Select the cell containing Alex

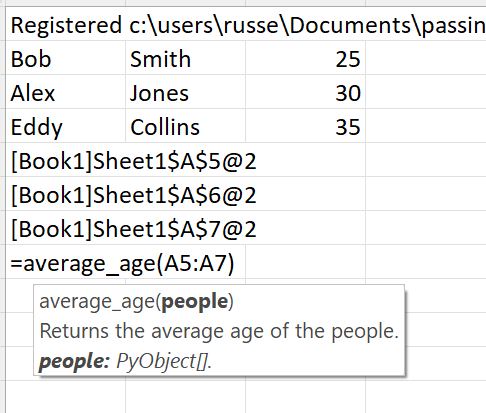click(x=66, y=92)
